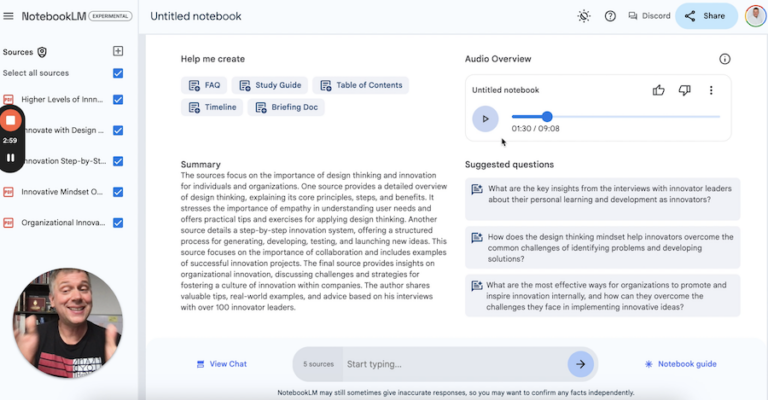
Task: Open audio overview three-dot options menu
Action: tap(711, 90)
